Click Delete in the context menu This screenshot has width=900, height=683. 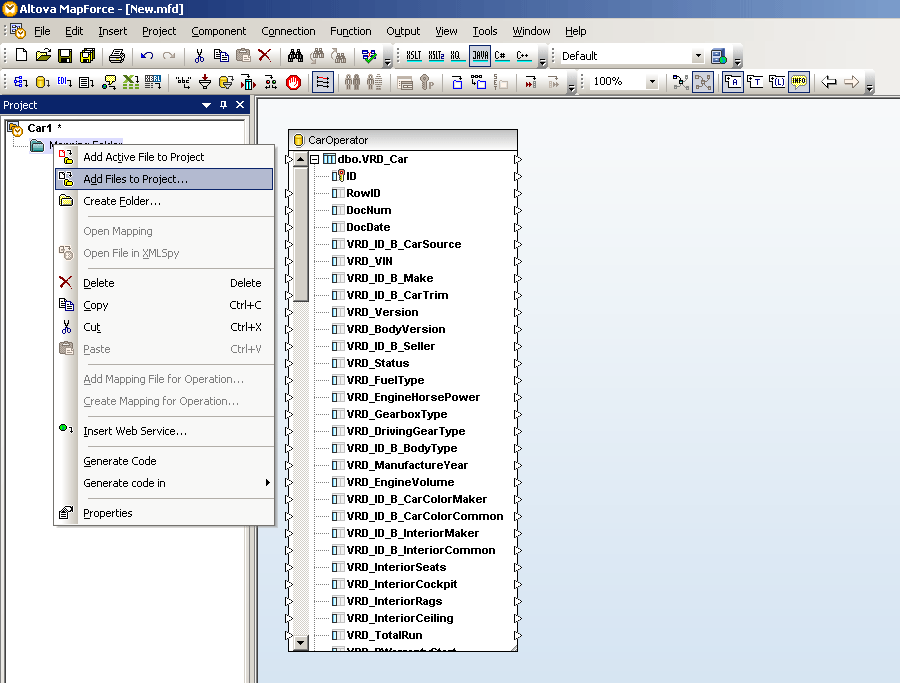click(x=164, y=283)
